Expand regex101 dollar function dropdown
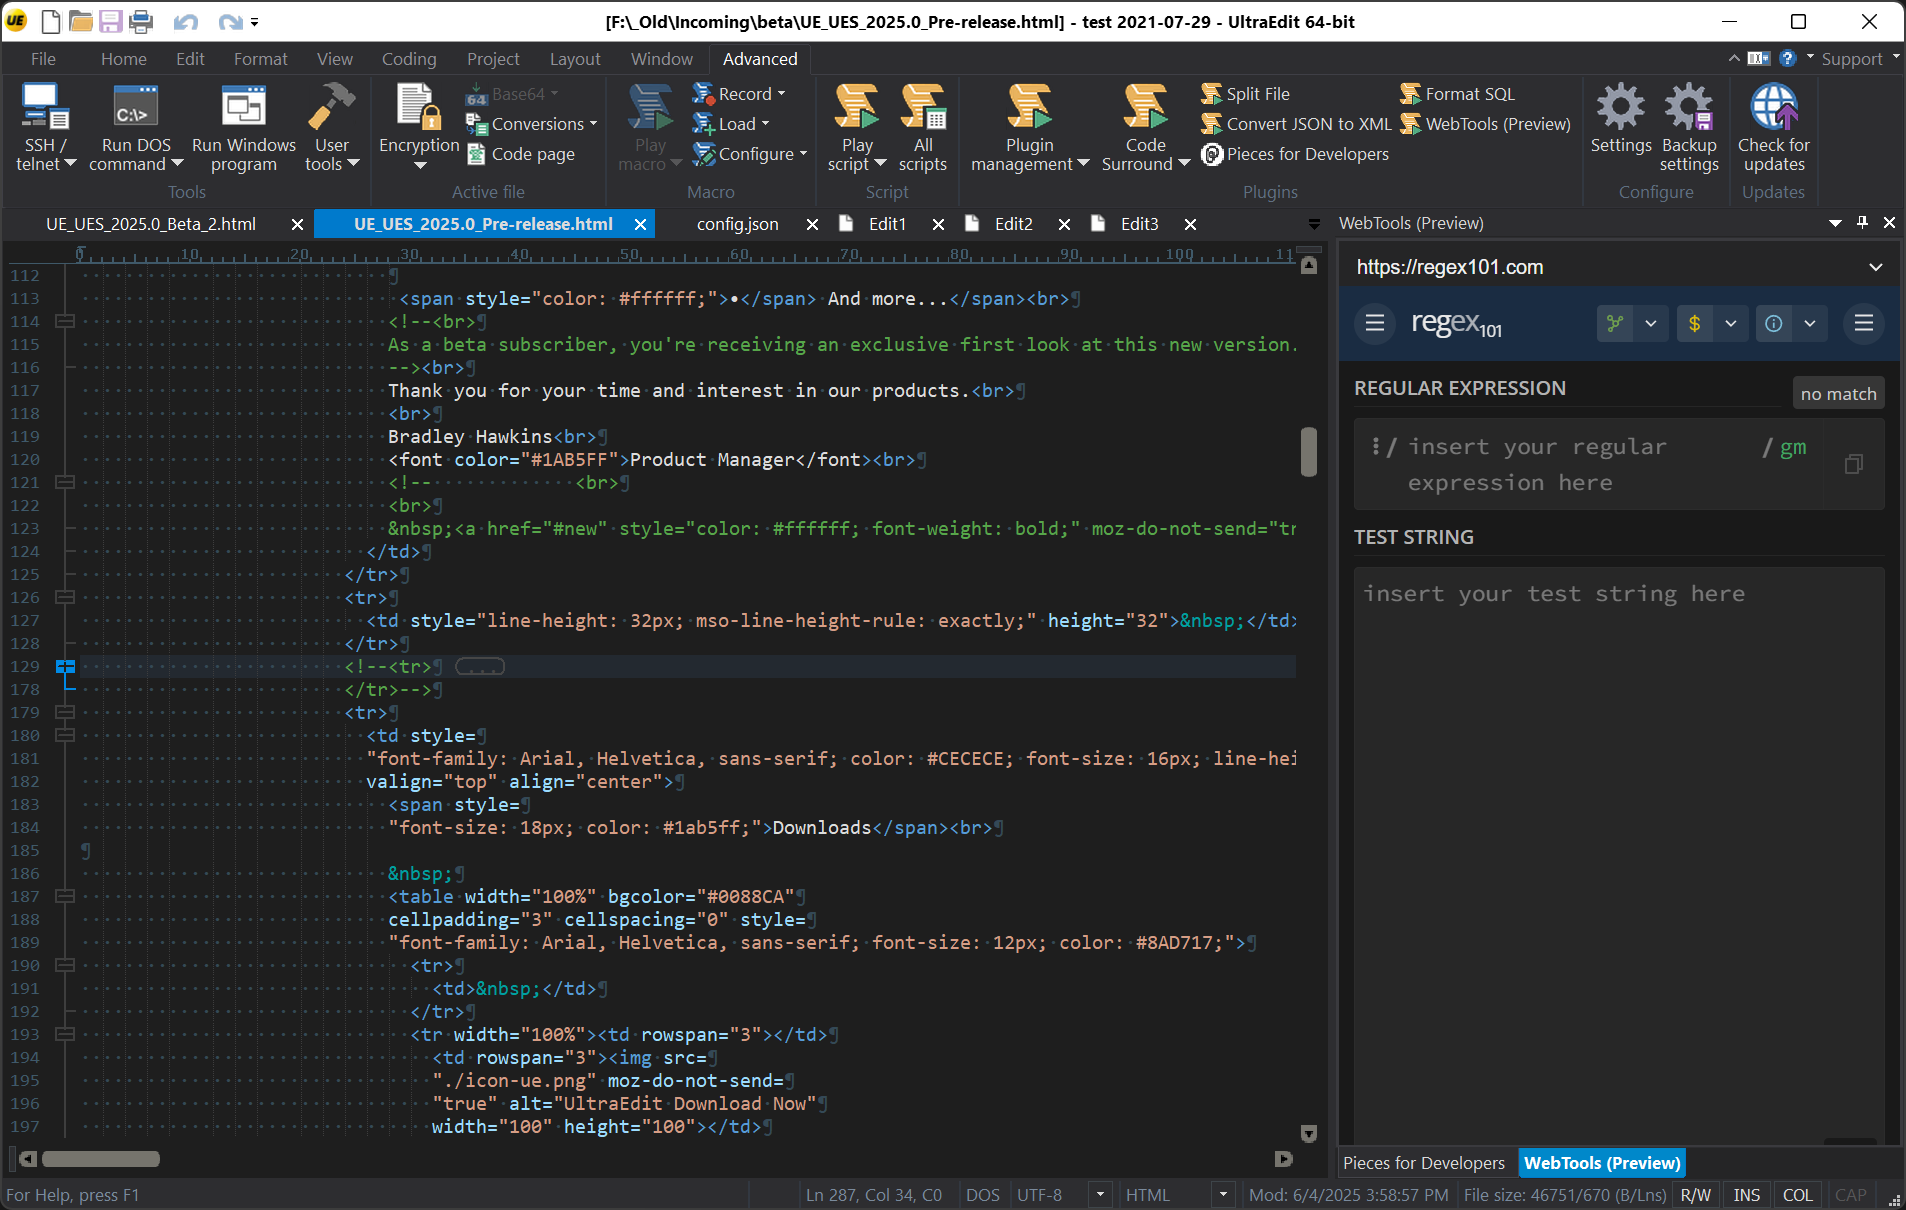The image size is (1906, 1210). (1731, 323)
